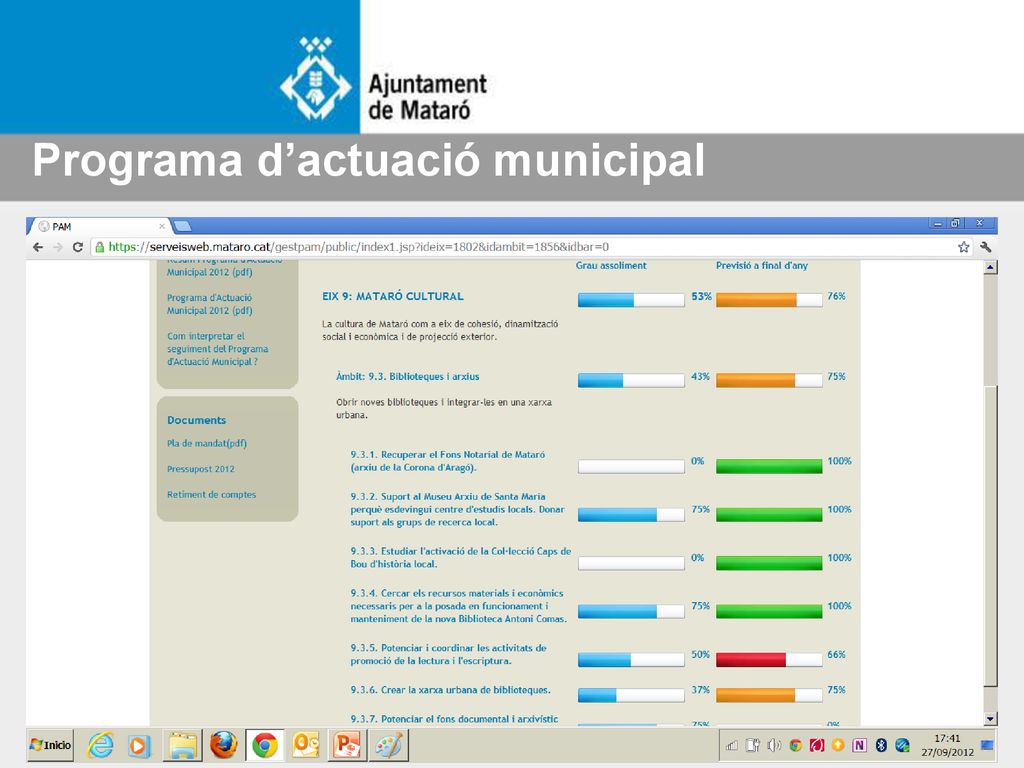Image resolution: width=1024 pixels, height=768 pixels.
Task: Restore down the browser window
Action: [x=955, y=223]
